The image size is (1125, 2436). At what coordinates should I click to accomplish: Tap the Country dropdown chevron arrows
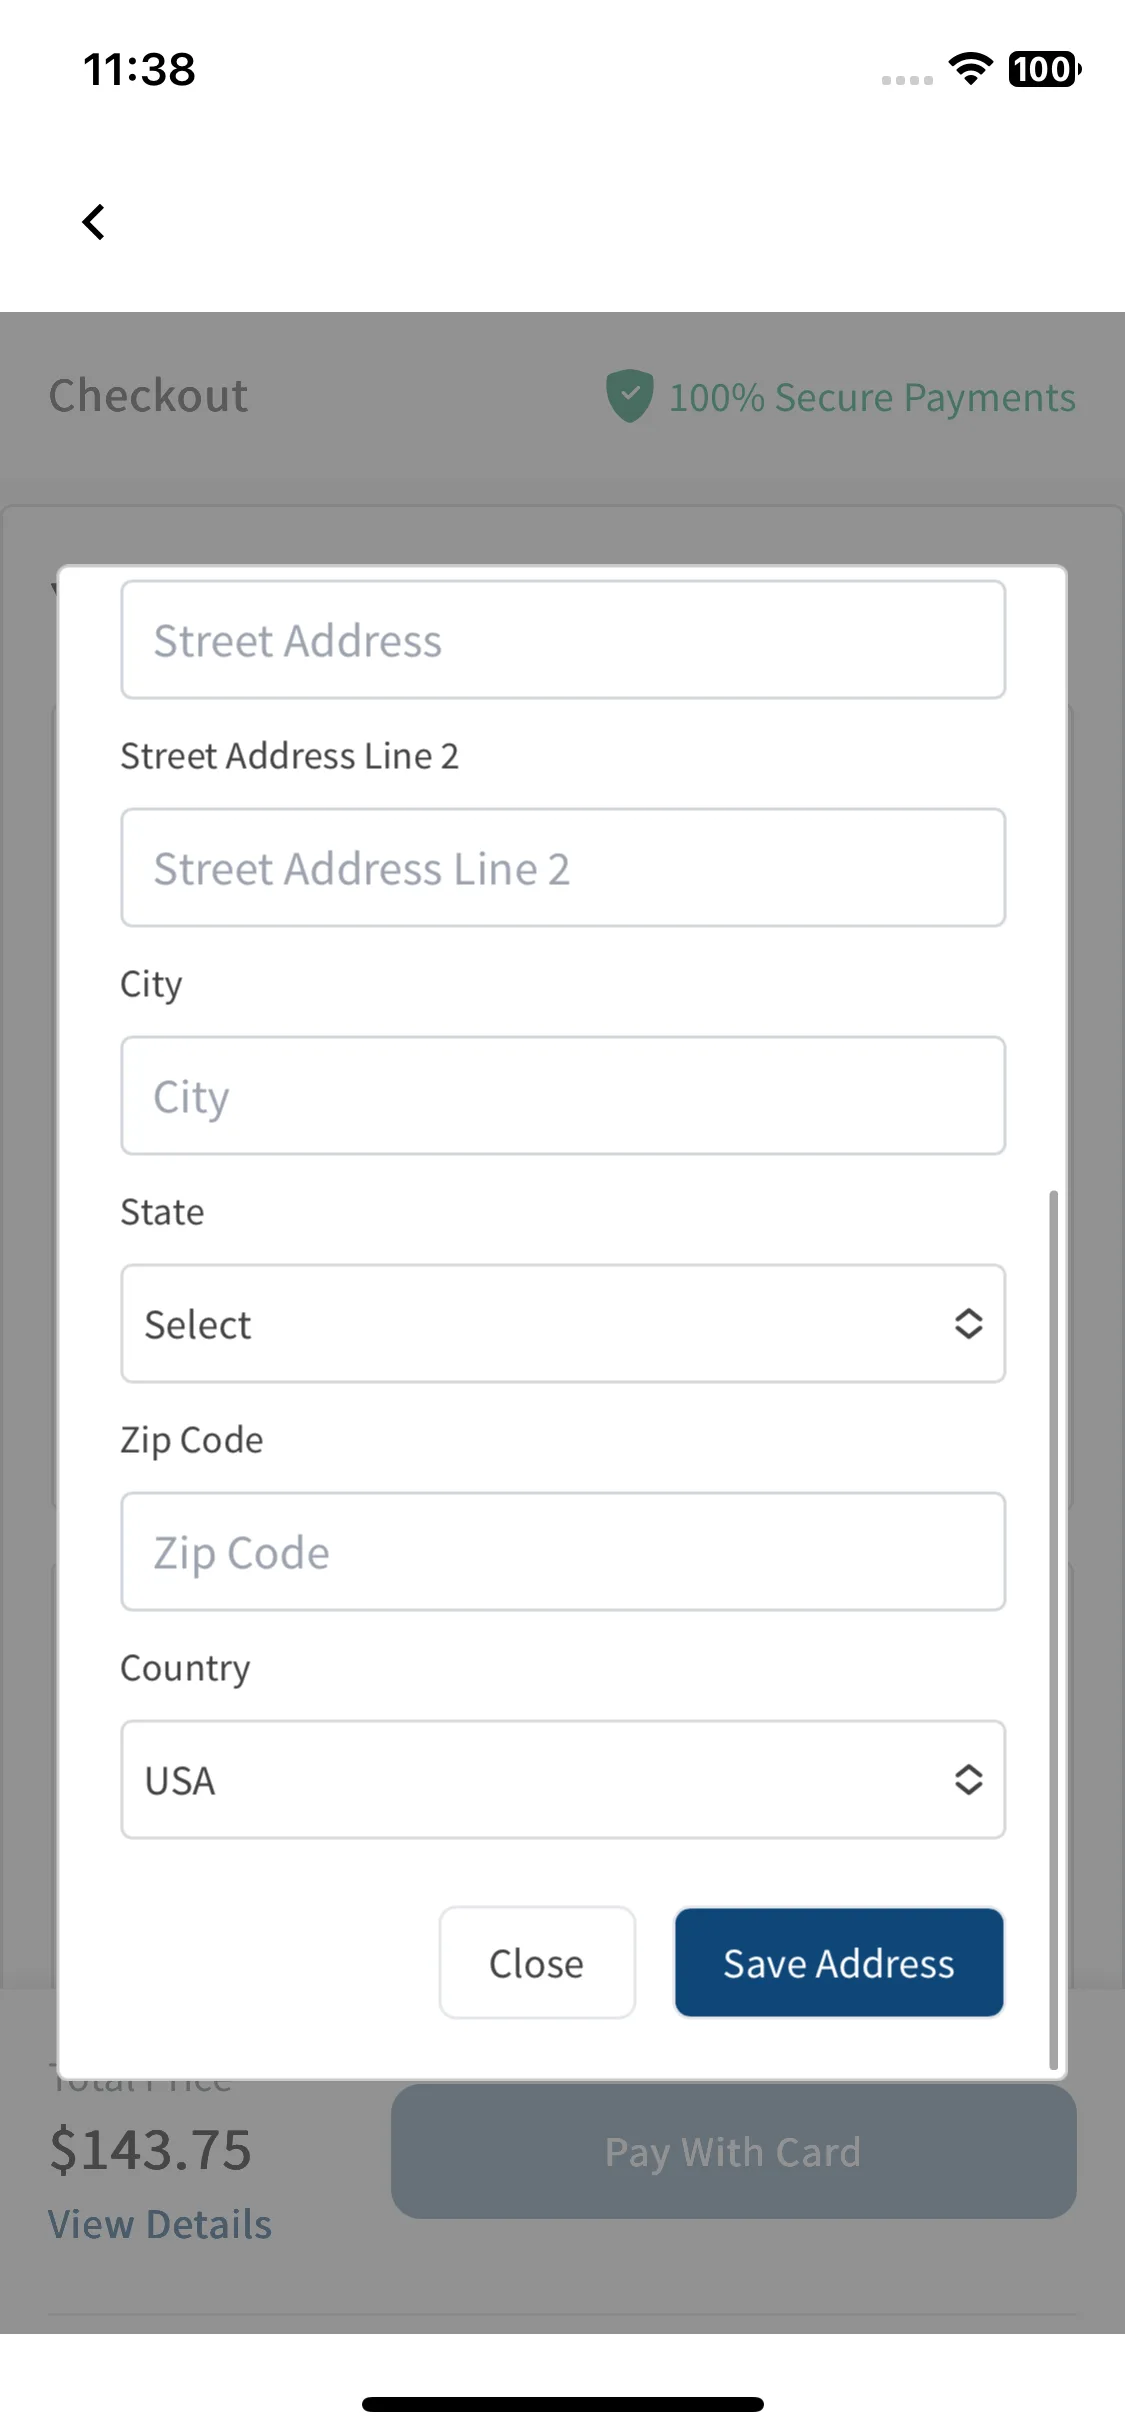tap(968, 1780)
